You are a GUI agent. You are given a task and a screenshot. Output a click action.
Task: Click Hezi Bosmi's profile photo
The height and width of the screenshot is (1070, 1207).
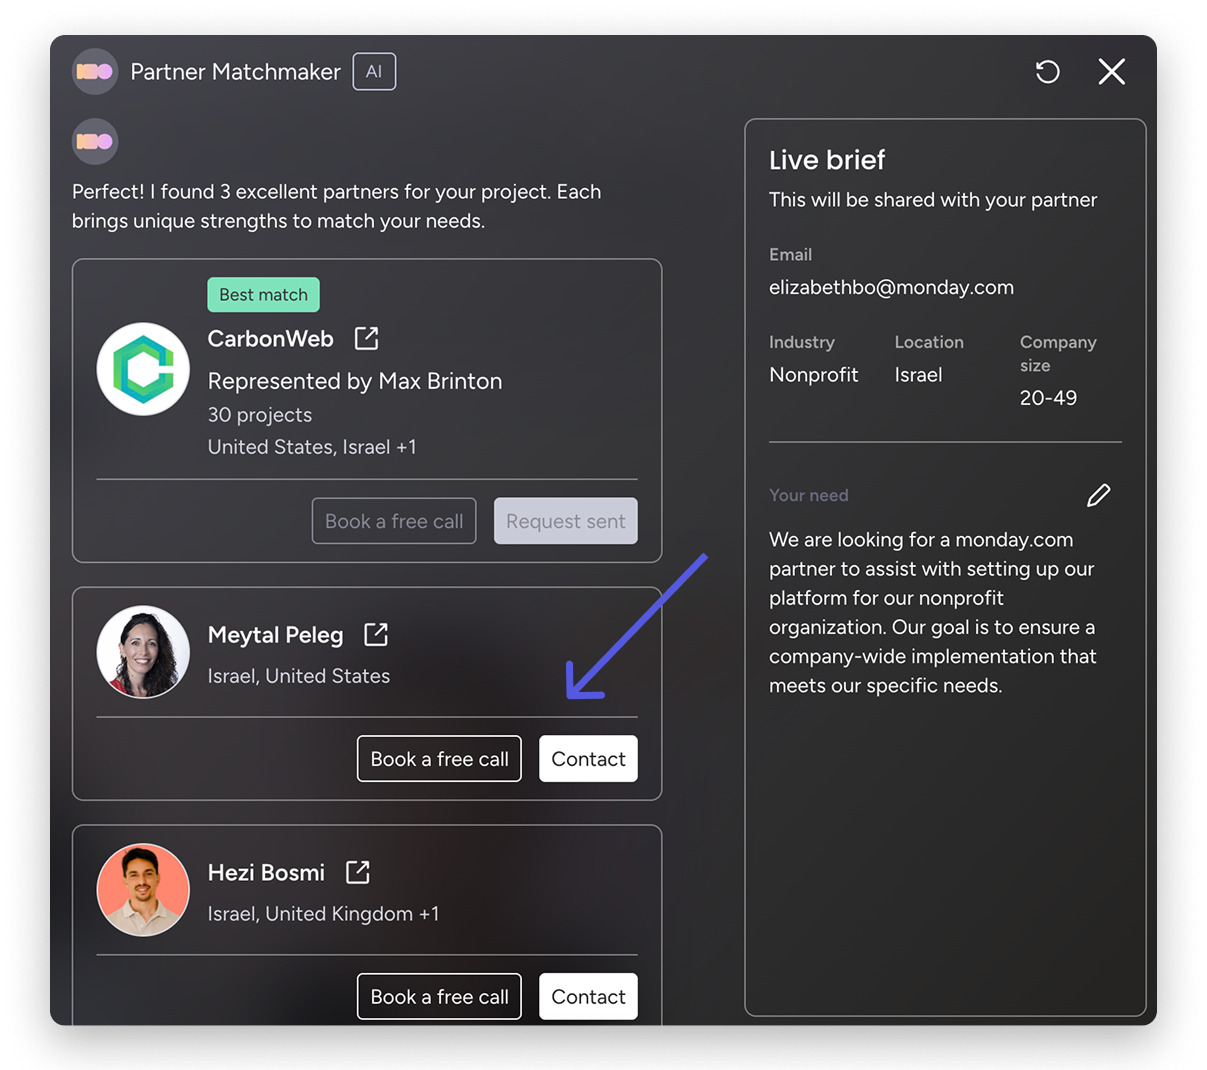tap(143, 890)
